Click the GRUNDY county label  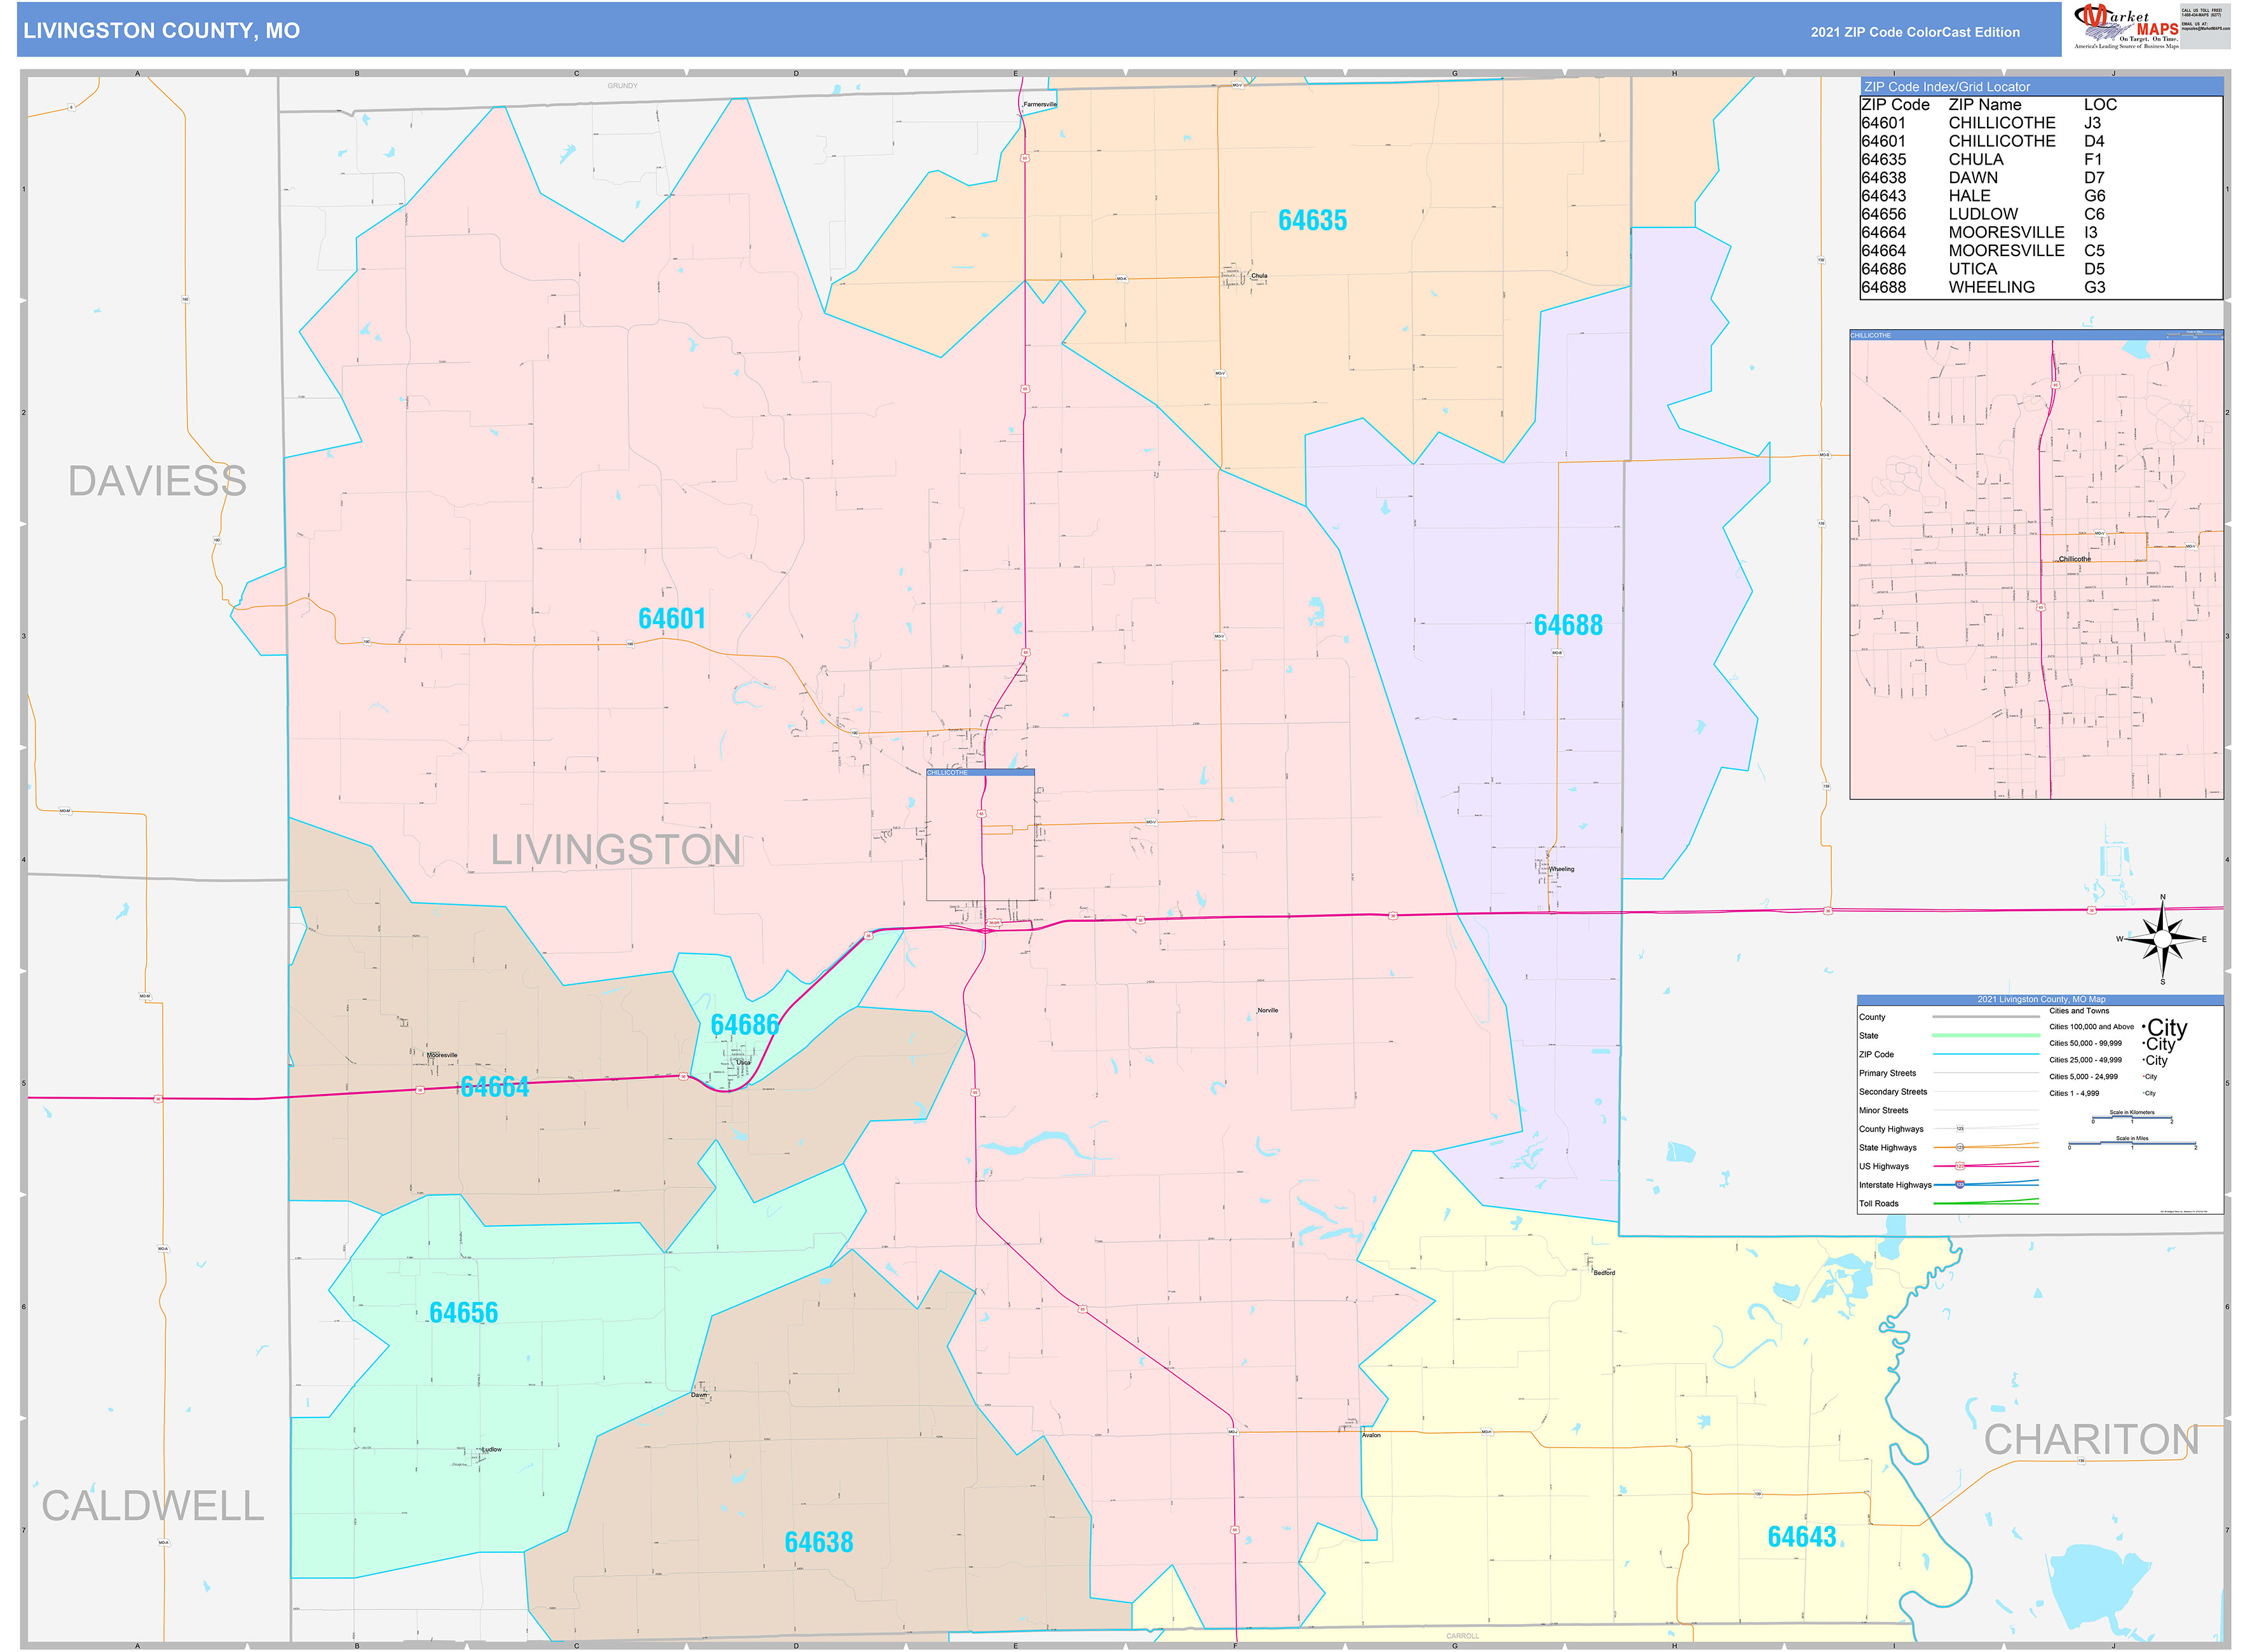click(x=622, y=86)
